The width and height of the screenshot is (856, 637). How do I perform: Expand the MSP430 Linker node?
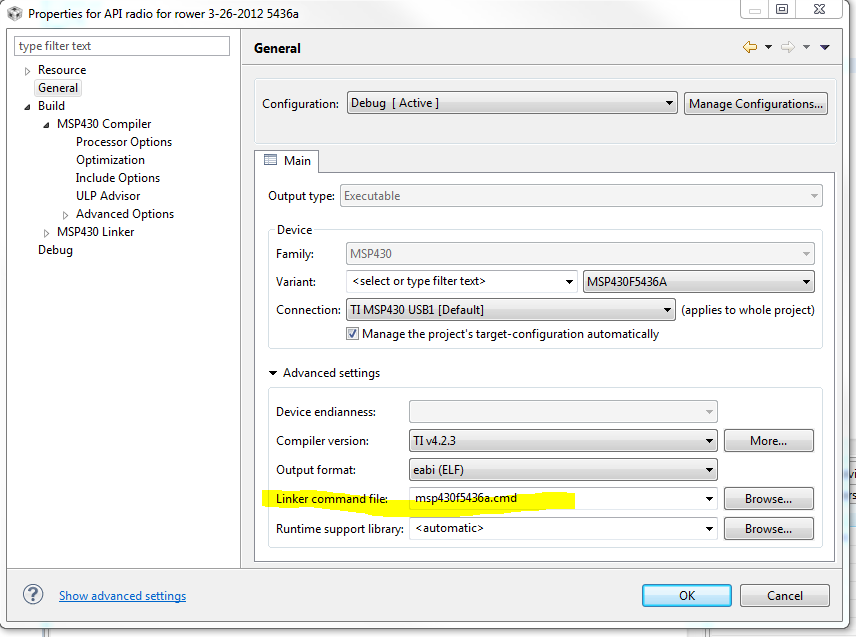46,233
